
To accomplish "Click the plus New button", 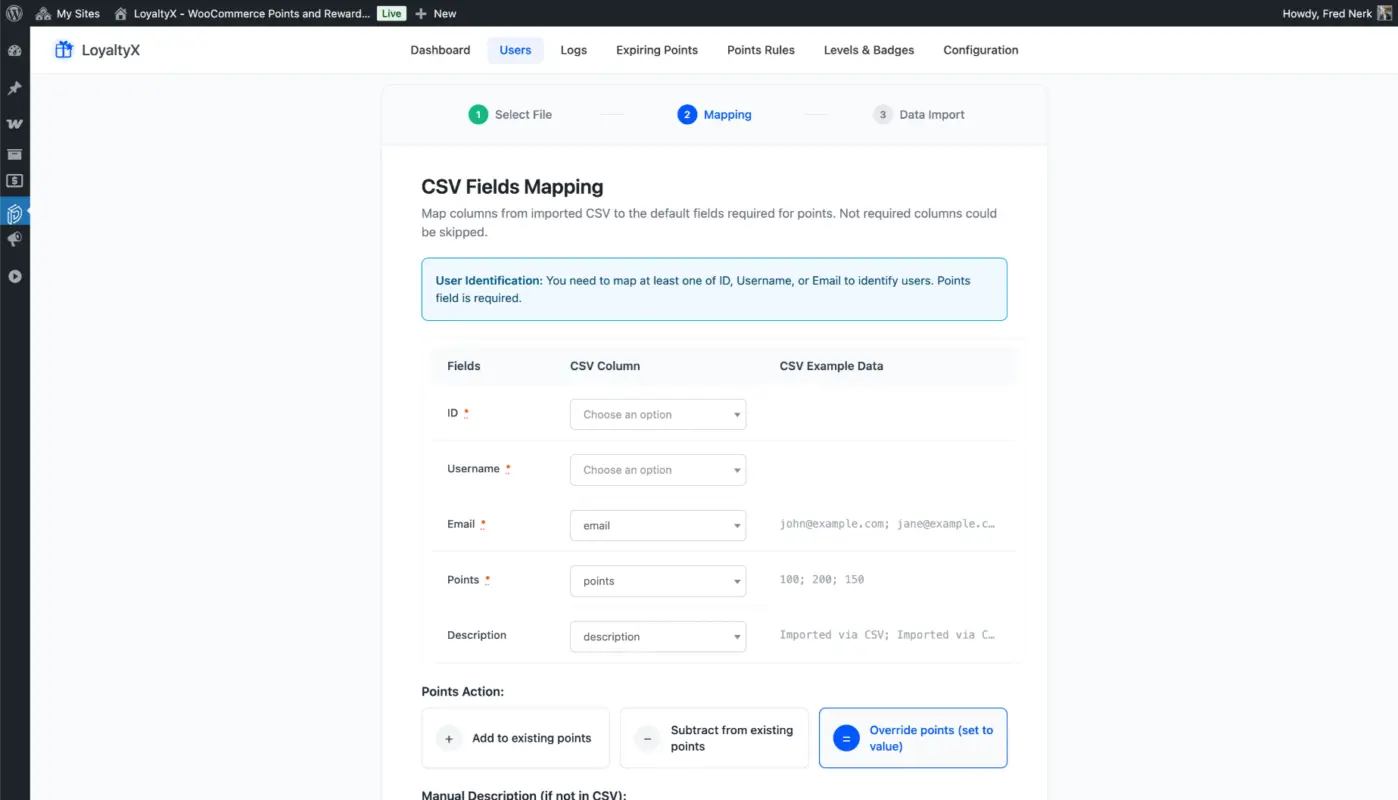I will (435, 13).
